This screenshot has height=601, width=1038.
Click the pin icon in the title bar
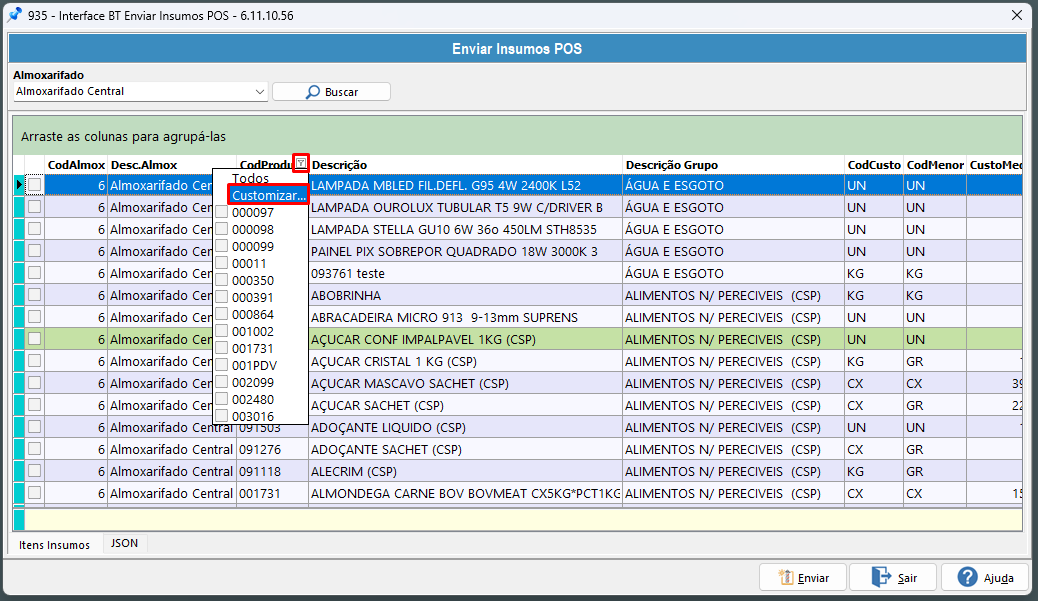pyautogui.click(x=14, y=15)
